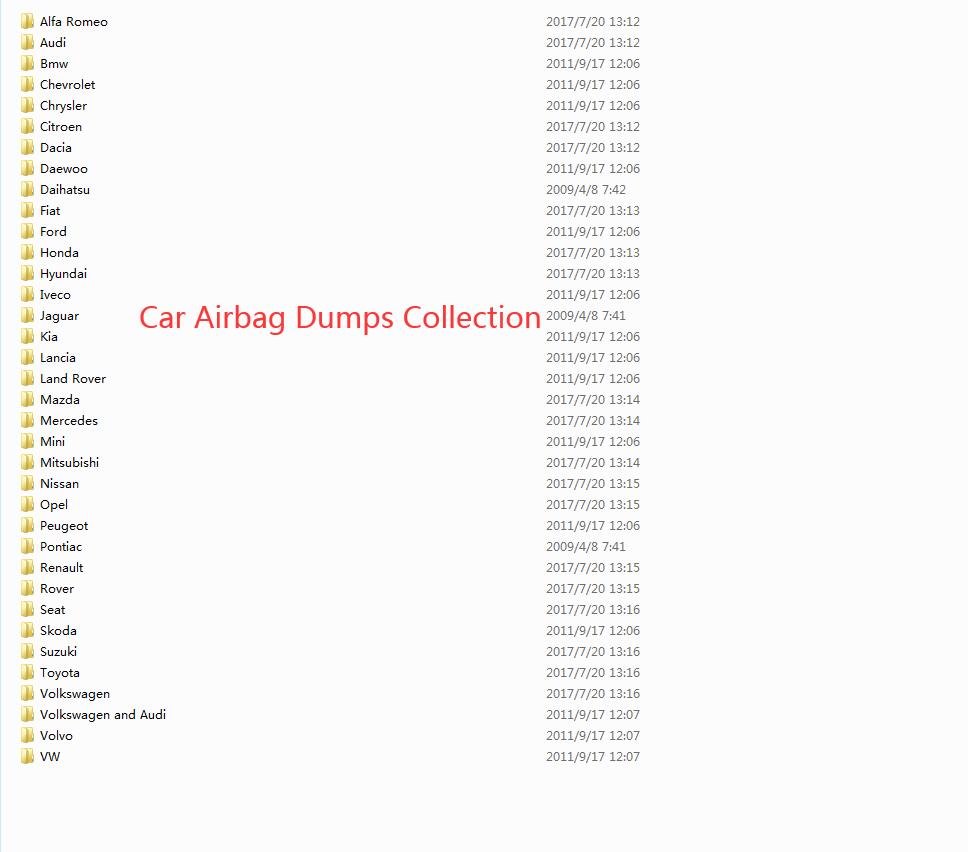Viewport: 968px width, 852px height.
Task: Click the Honda folder icon
Action: click(x=27, y=253)
